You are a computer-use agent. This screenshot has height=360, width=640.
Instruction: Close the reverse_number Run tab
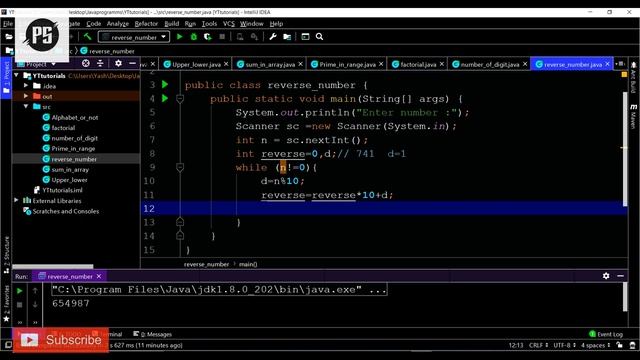pyautogui.click(x=99, y=276)
